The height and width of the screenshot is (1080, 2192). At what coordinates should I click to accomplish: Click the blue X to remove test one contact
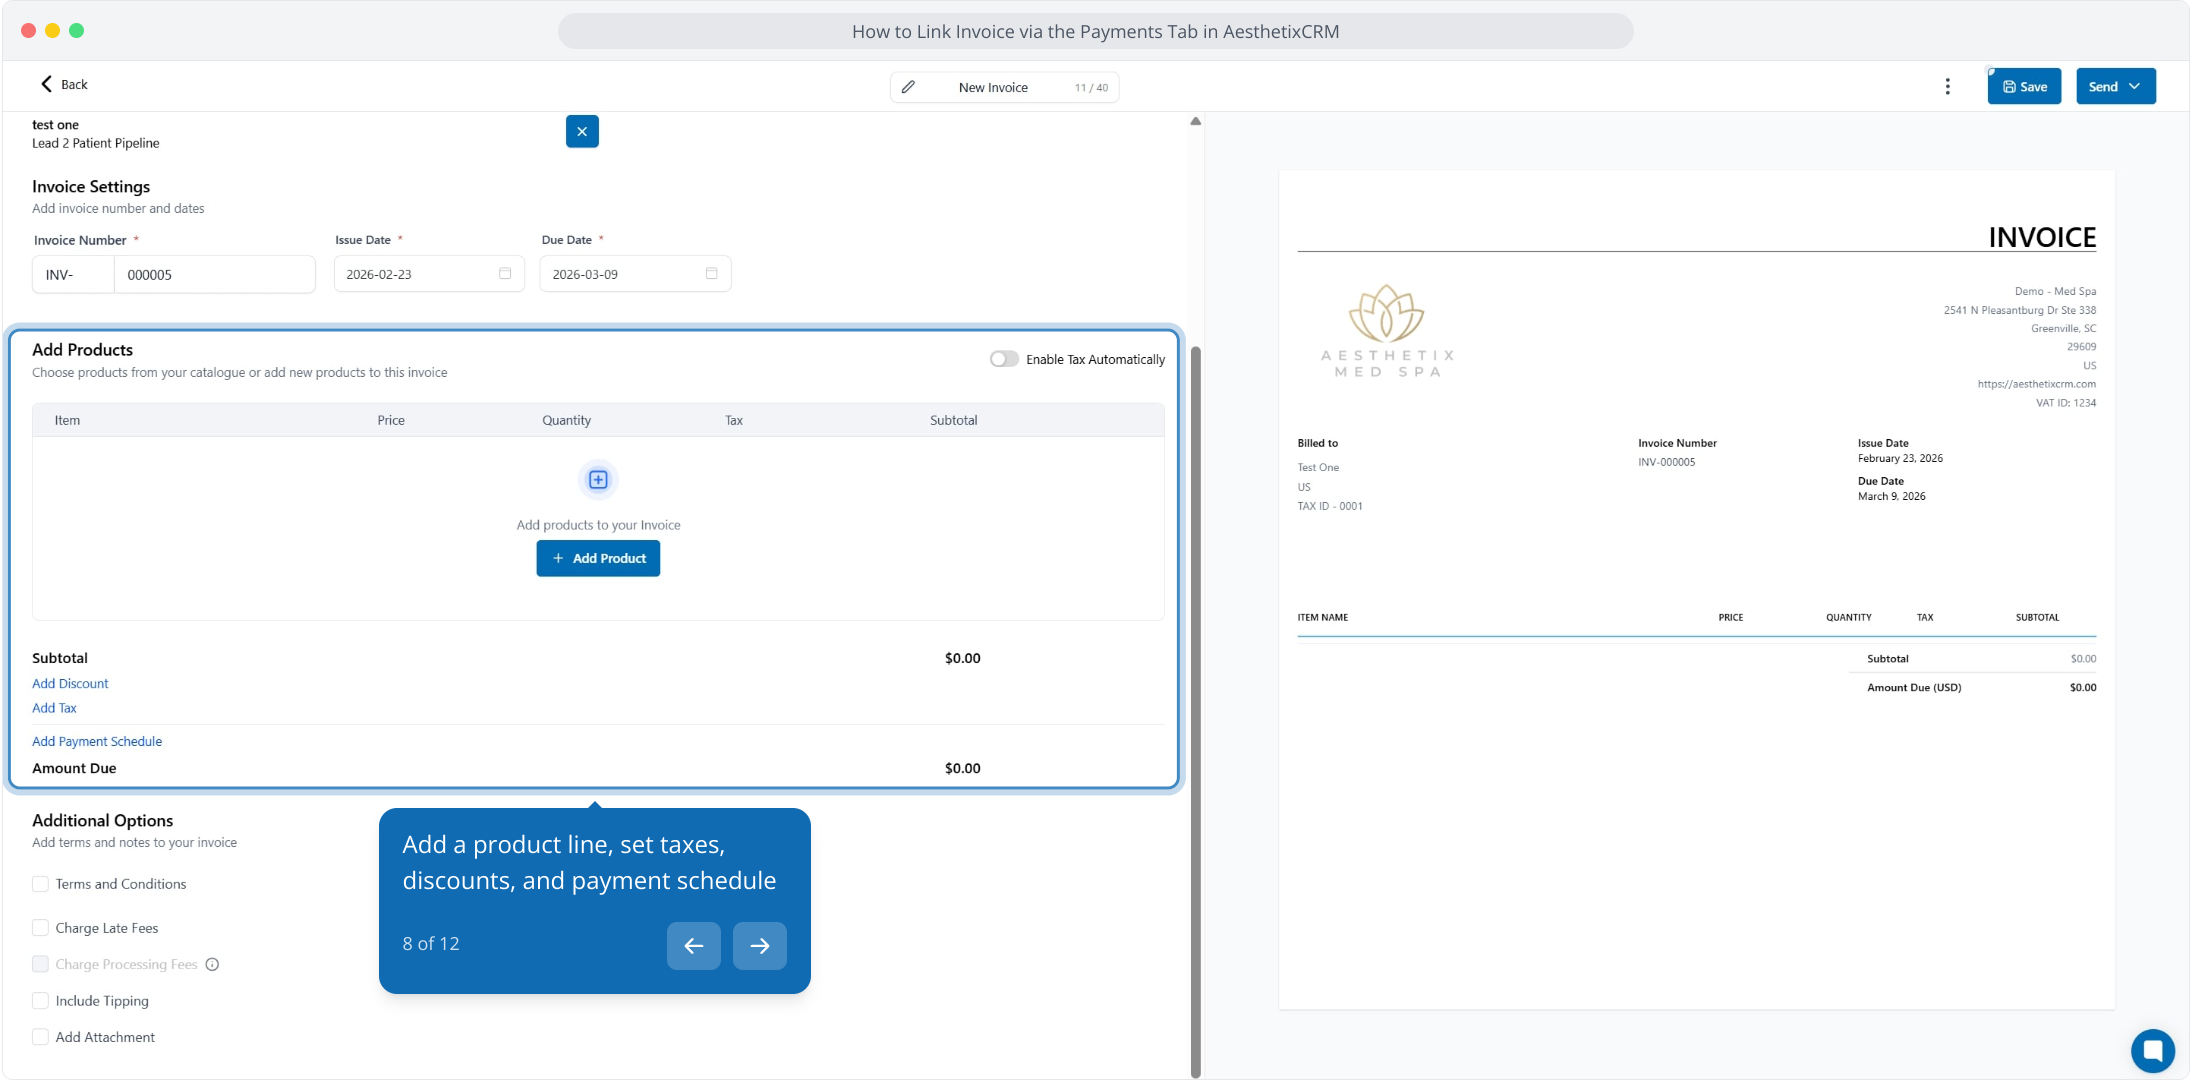coord(582,131)
